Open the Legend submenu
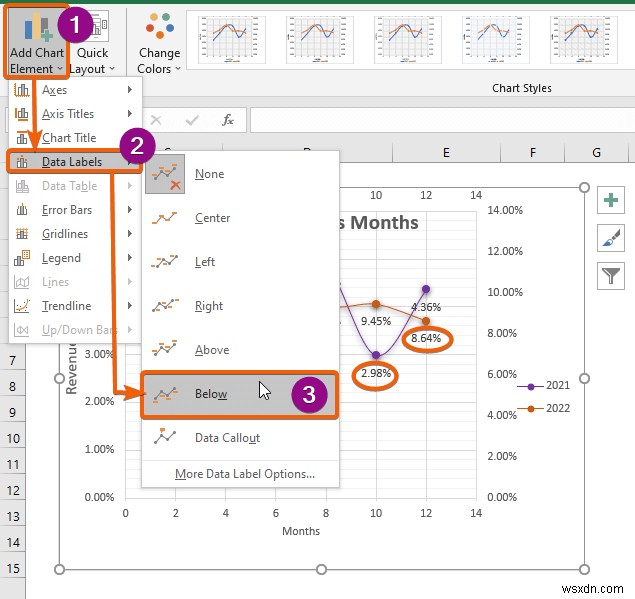Screen dimensions: 635x599 (75, 258)
